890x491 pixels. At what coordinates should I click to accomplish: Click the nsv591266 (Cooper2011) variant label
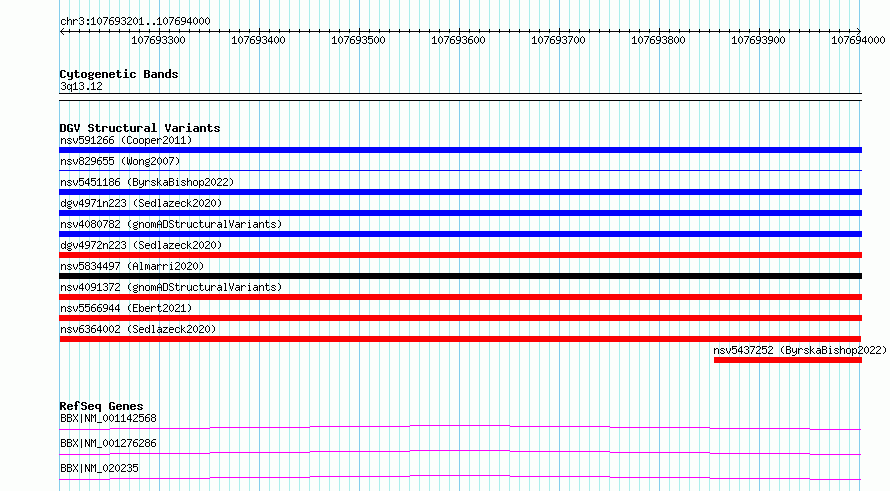tap(126, 140)
